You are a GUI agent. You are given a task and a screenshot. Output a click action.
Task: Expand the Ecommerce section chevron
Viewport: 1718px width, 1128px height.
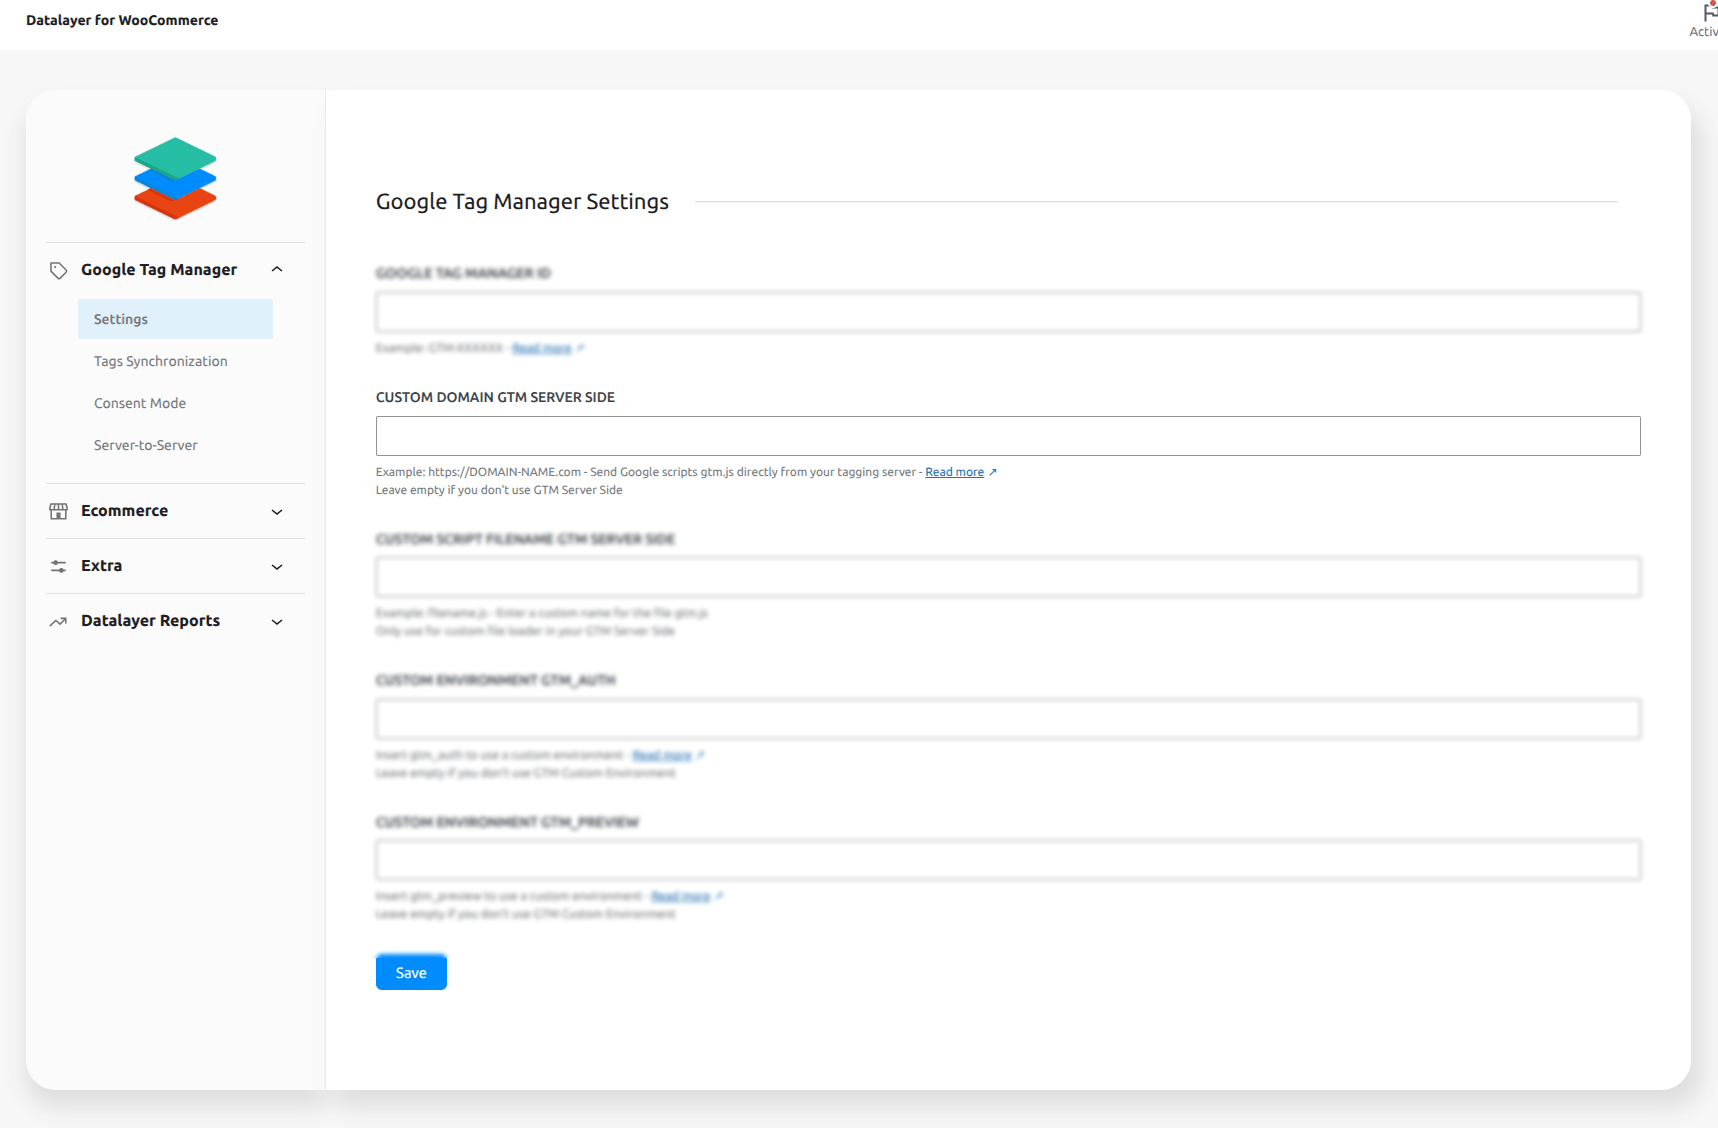pos(277,512)
